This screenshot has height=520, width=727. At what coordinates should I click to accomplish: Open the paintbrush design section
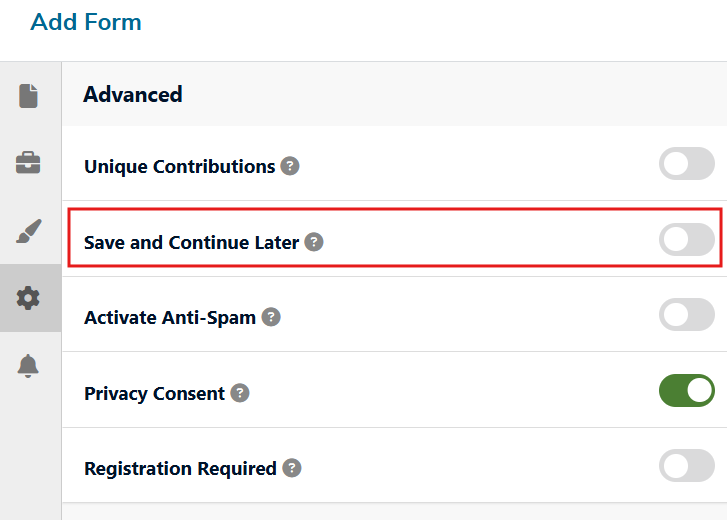click(x=29, y=231)
